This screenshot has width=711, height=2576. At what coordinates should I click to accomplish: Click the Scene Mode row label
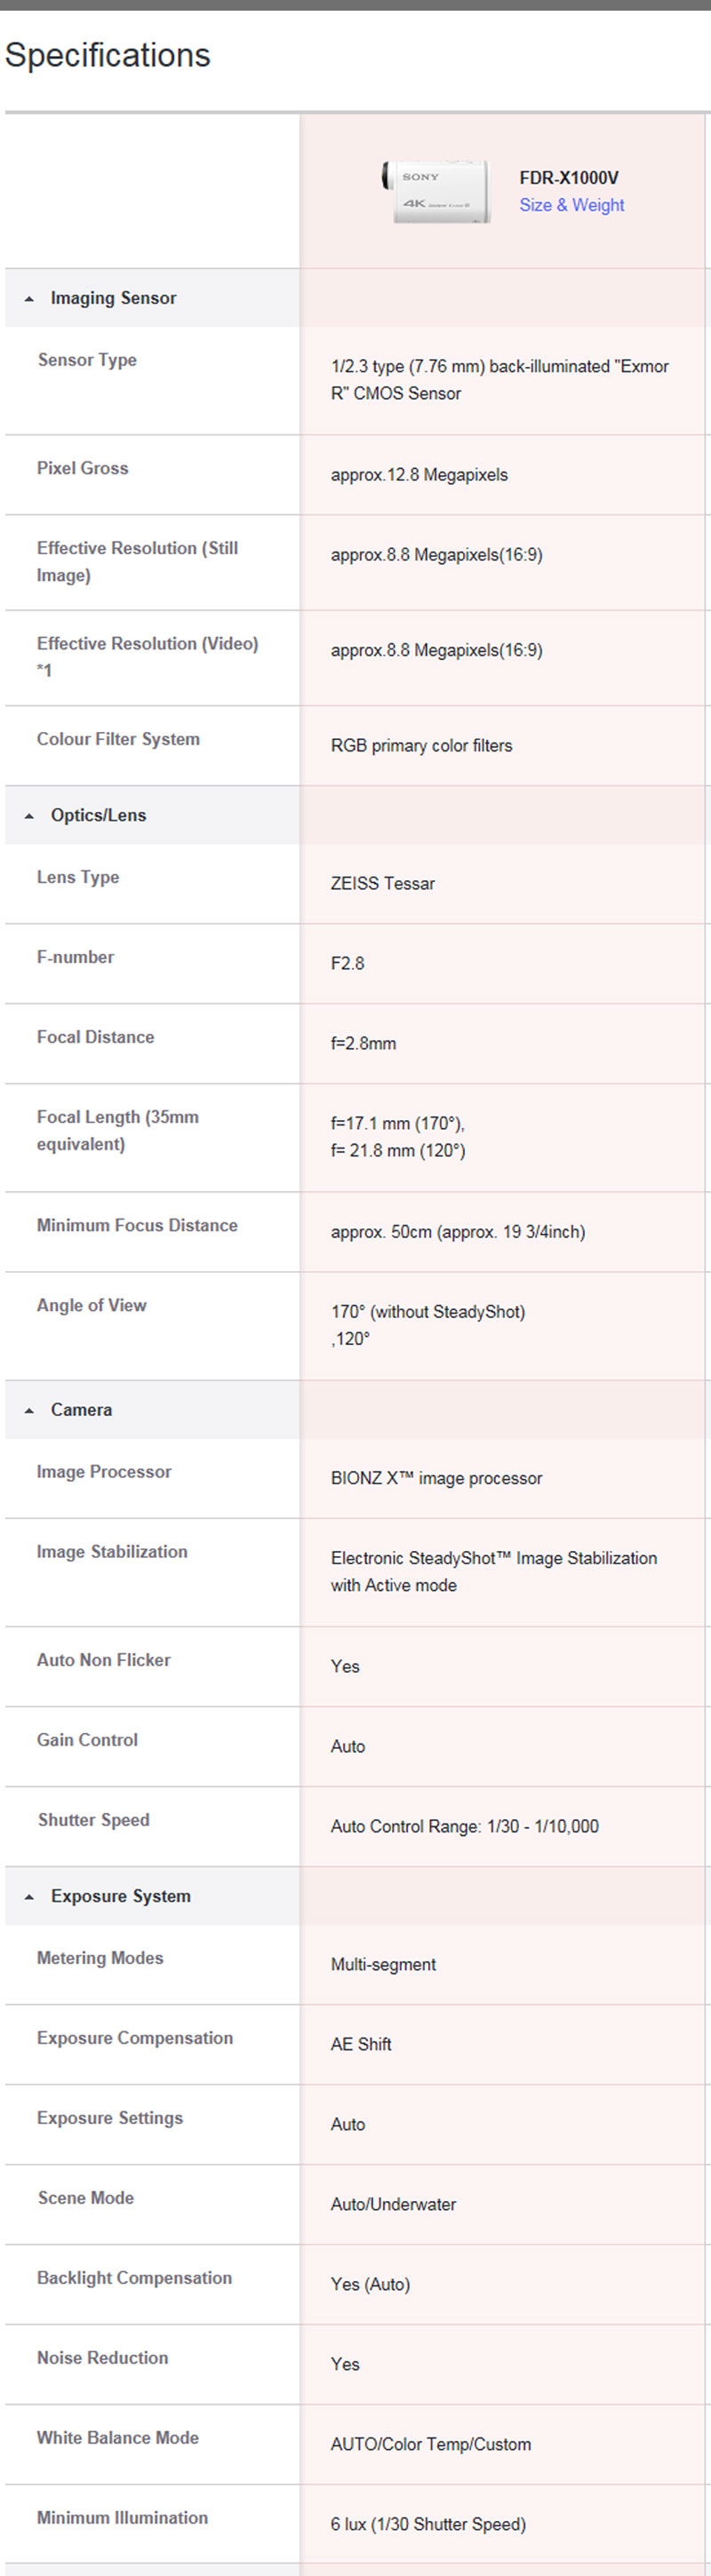pos(86,2198)
